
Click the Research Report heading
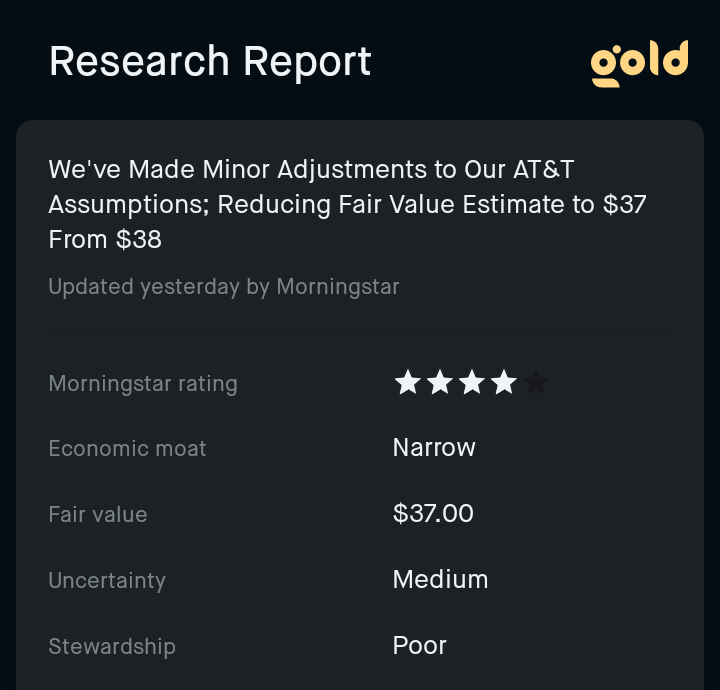coord(210,61)
